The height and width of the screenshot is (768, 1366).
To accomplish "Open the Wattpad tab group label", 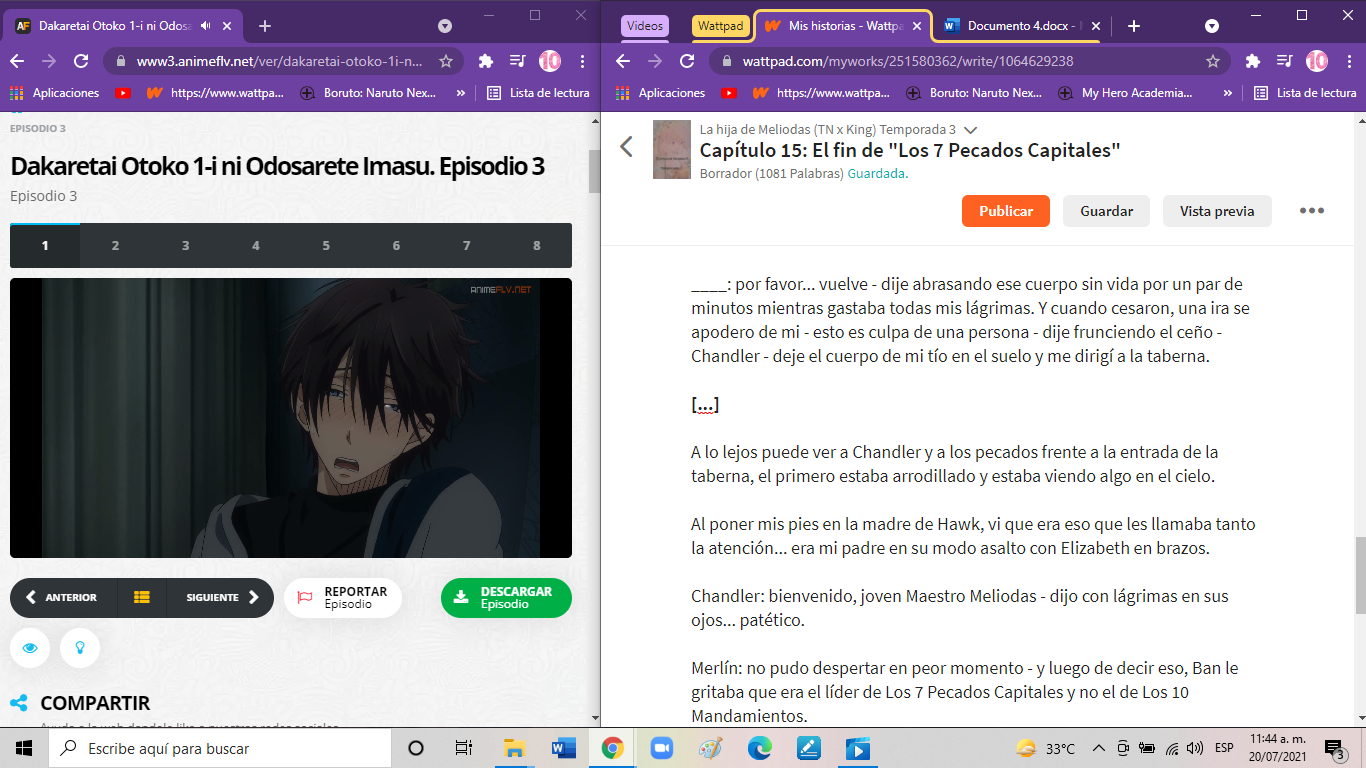I will pyautogui.click(x=720, y=26).
